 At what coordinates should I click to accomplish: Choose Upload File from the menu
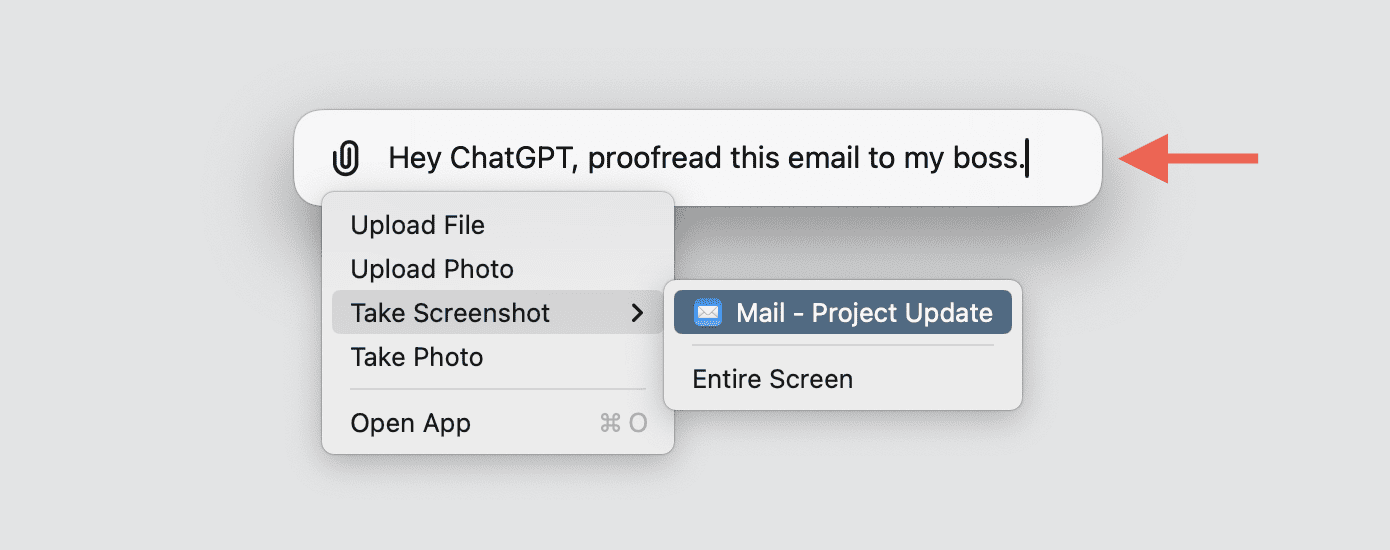pos(417,225)
